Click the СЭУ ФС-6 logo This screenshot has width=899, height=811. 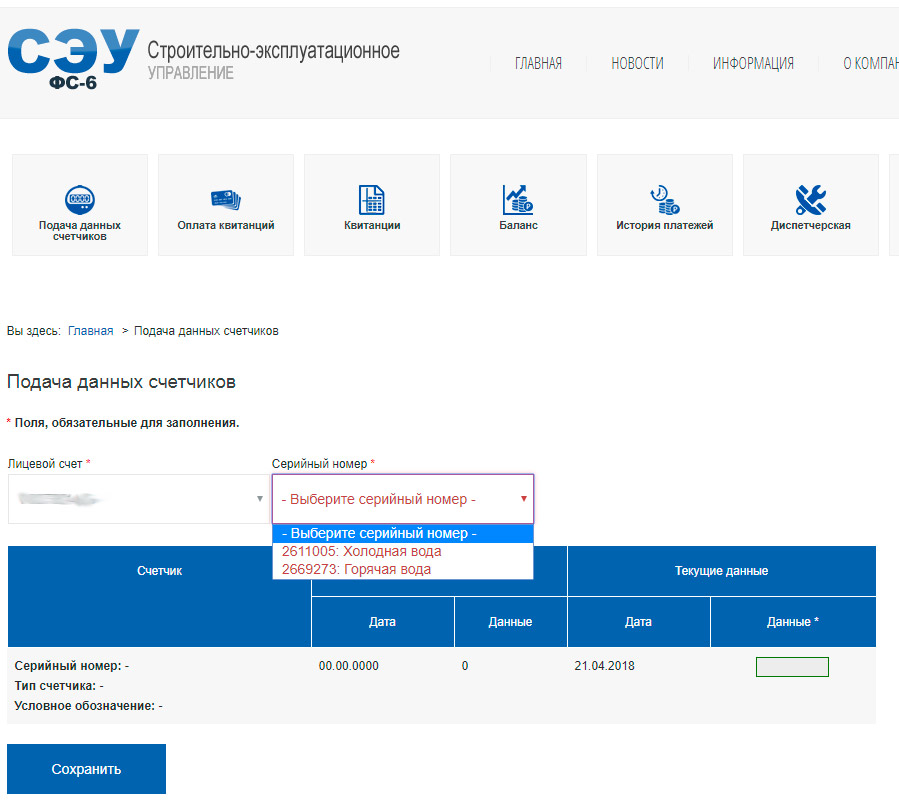[74, 61]
